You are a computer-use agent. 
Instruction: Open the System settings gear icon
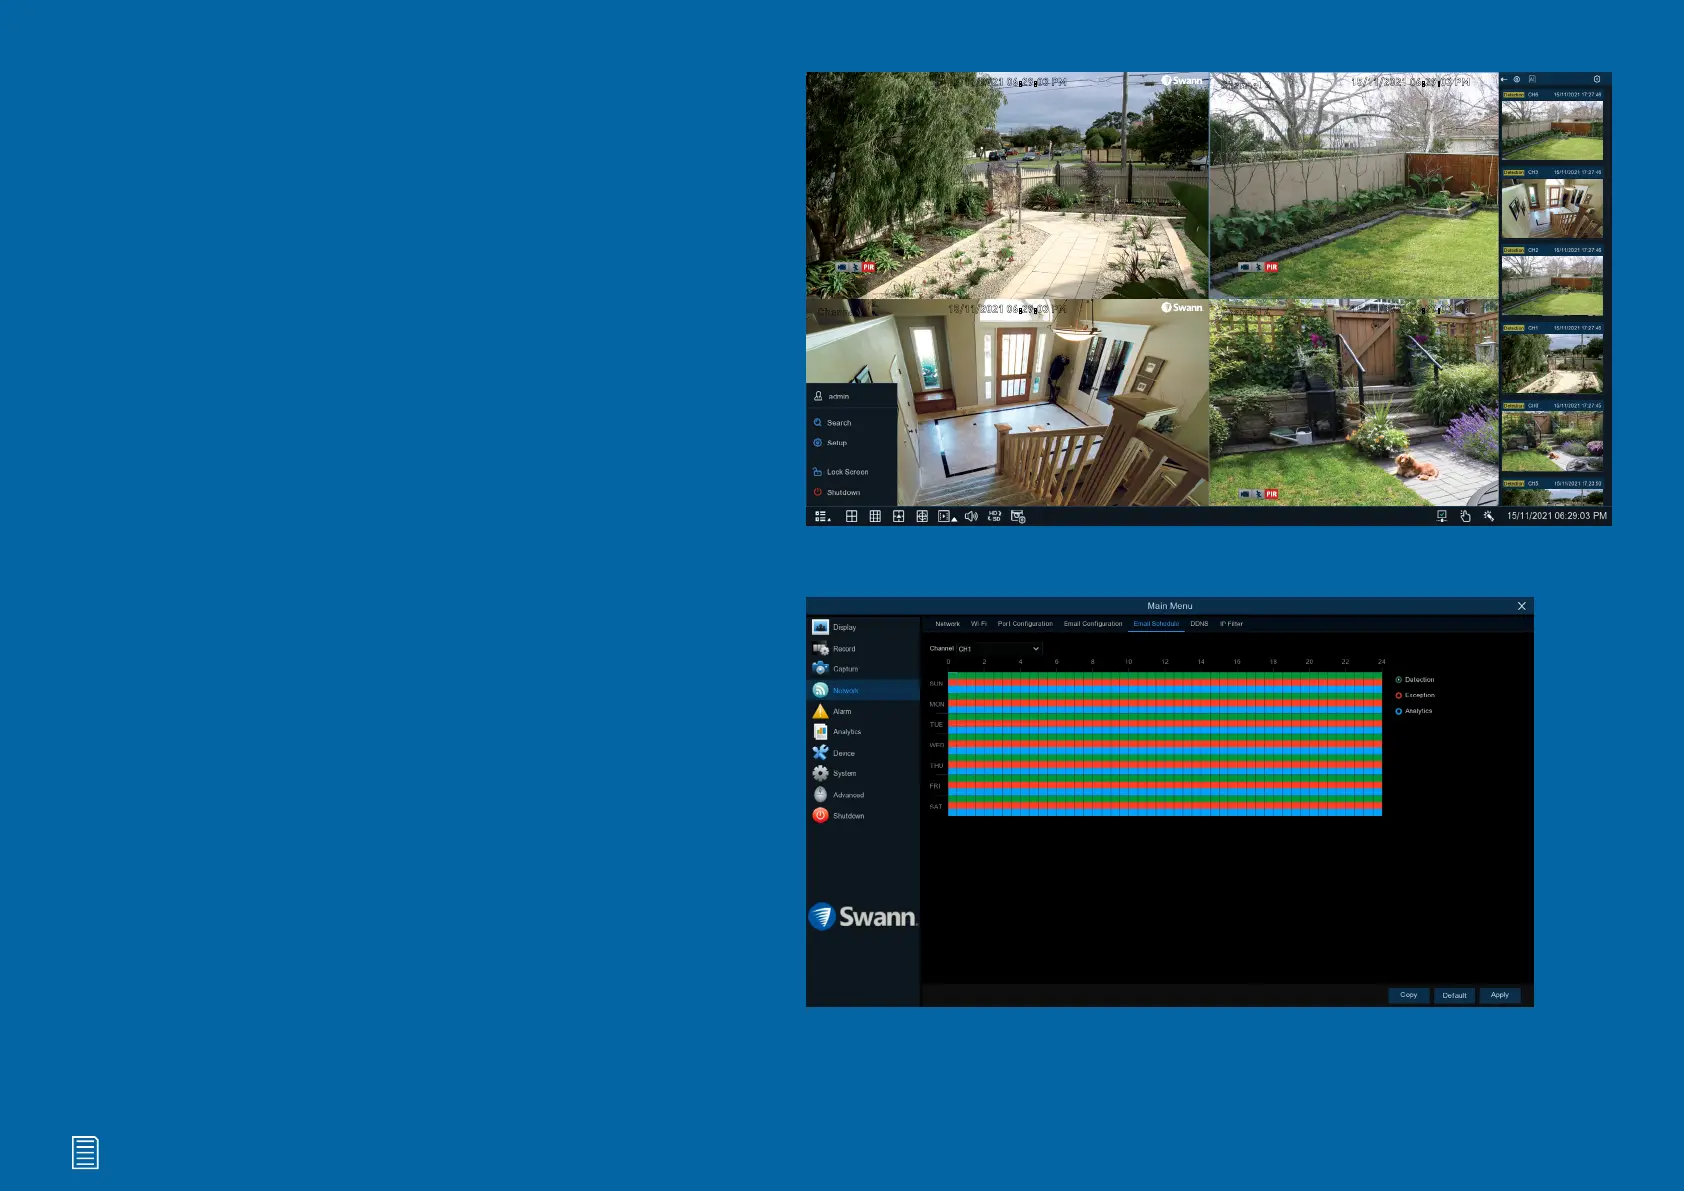coord(821,774)
